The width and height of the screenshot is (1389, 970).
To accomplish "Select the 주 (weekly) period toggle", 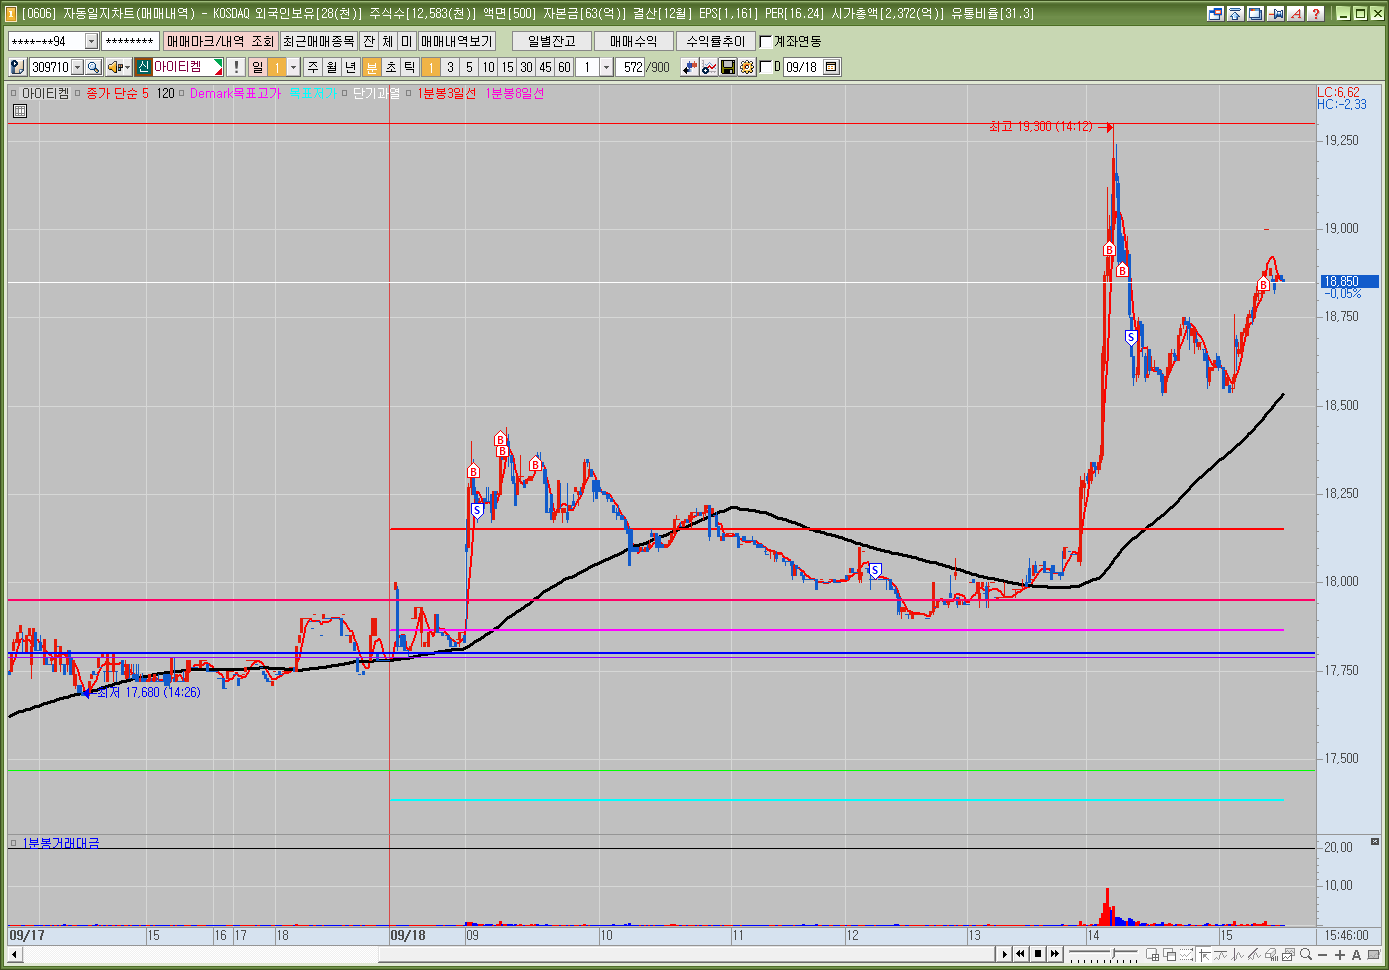I will (313, 67).
